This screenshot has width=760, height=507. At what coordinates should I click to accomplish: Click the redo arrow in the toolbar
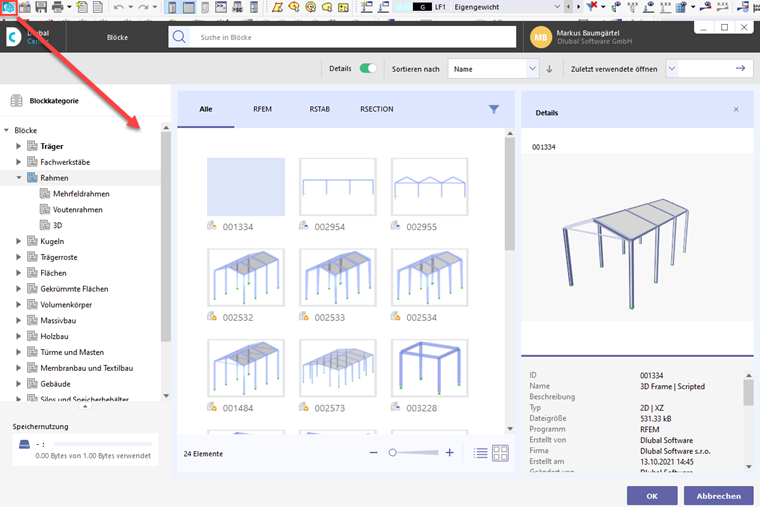pos(142,7)
